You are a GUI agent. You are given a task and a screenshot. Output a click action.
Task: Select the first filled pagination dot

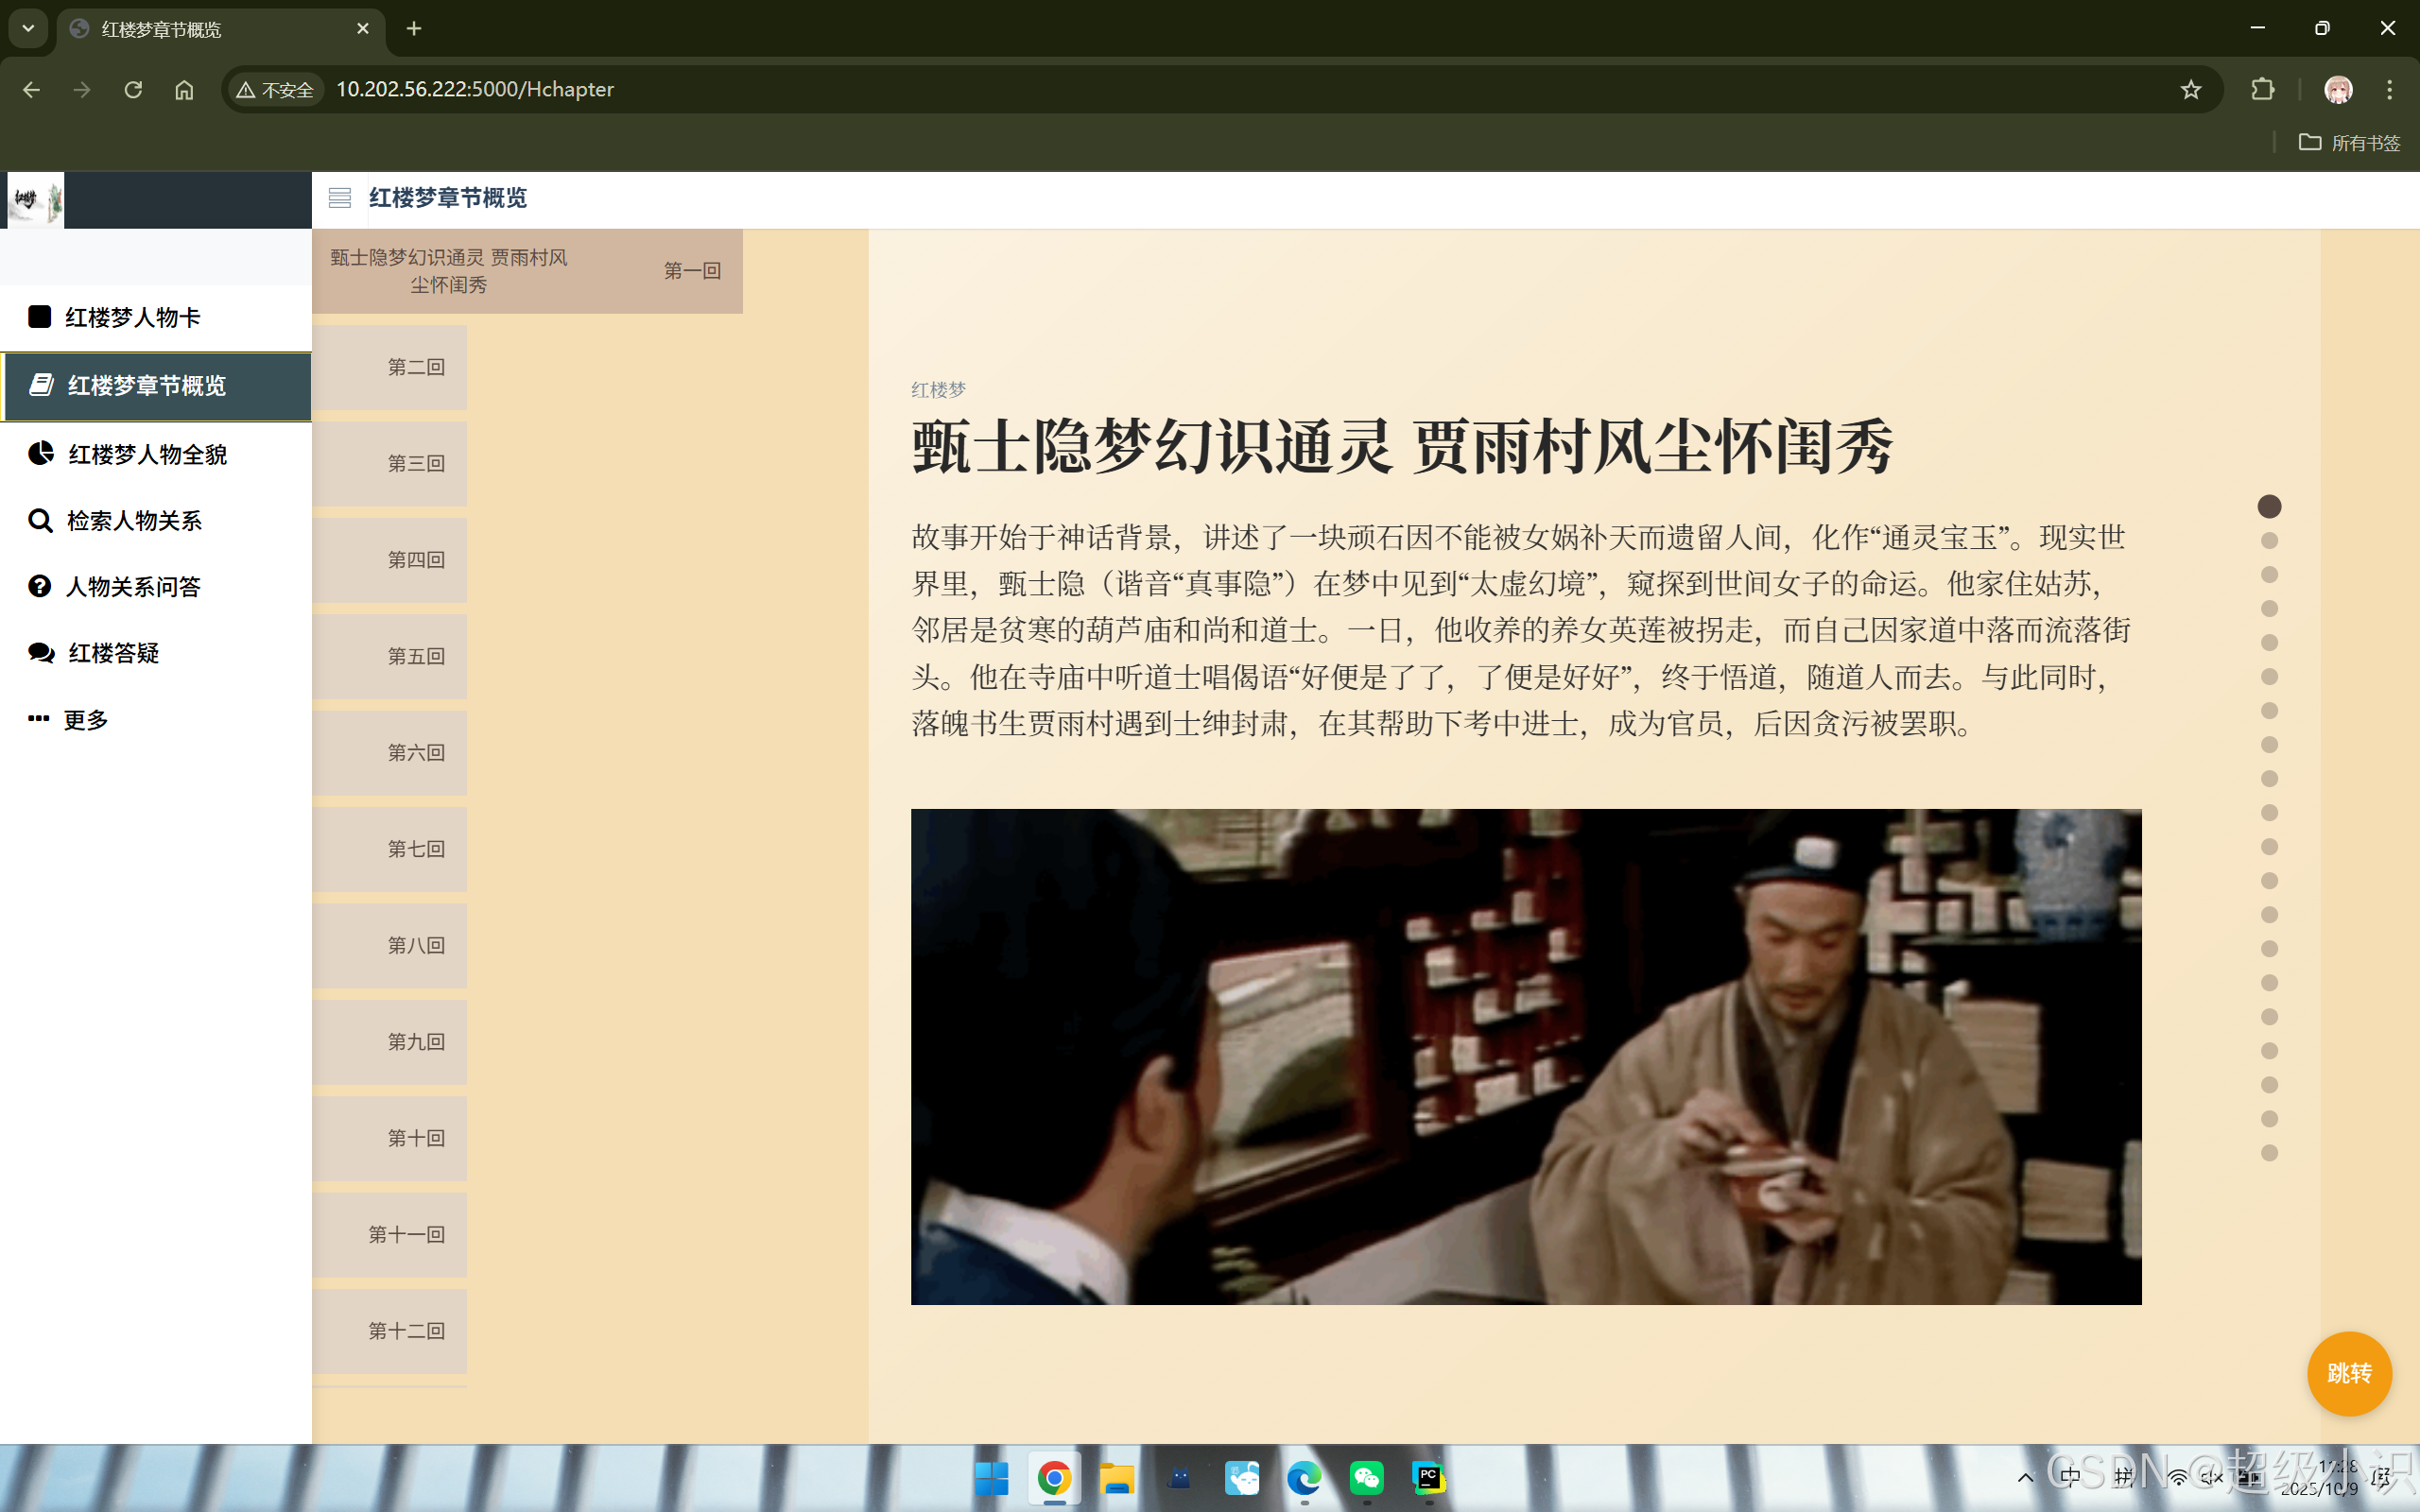click(x=2269, y=507)
